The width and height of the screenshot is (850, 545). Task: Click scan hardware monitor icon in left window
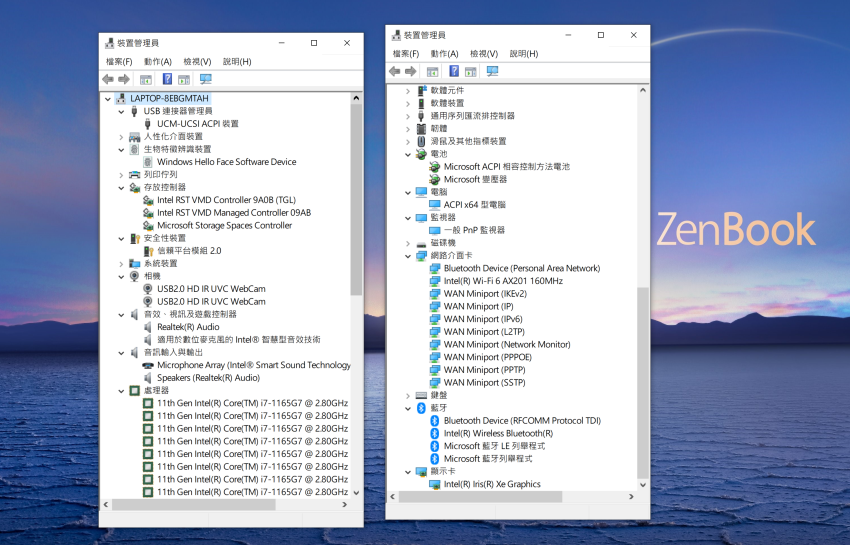click(205, 79)
